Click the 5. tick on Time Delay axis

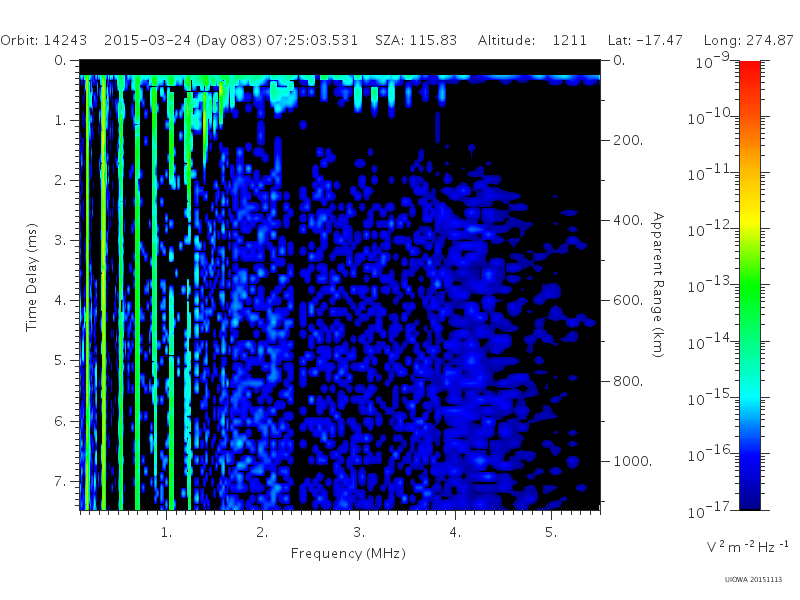(61, 361)
